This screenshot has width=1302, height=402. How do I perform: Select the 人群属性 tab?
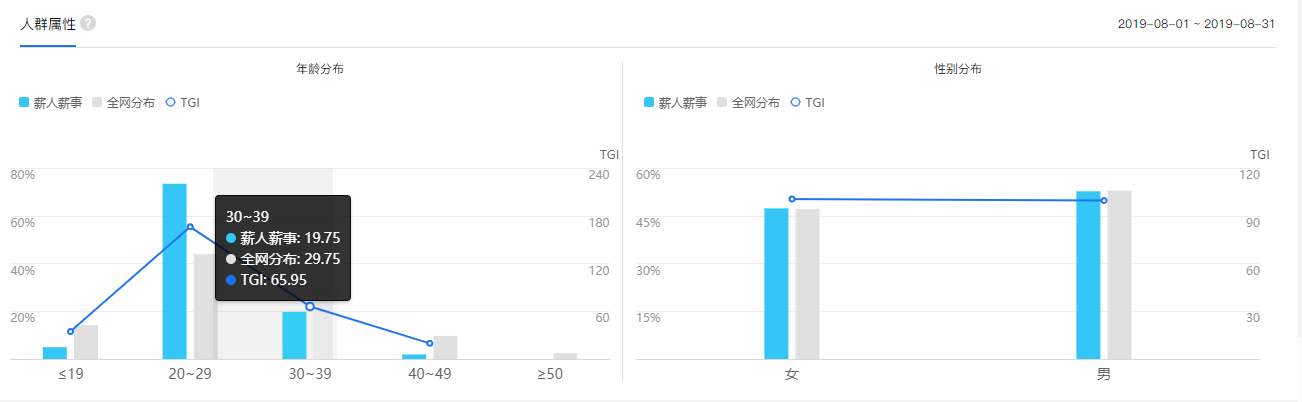tap(48, 23)
